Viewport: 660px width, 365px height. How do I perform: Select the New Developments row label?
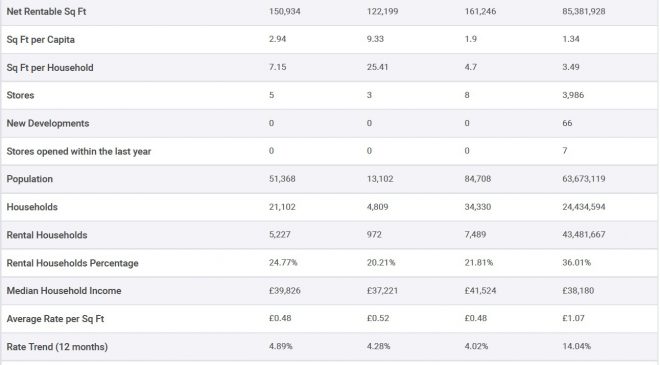point(48,123)
